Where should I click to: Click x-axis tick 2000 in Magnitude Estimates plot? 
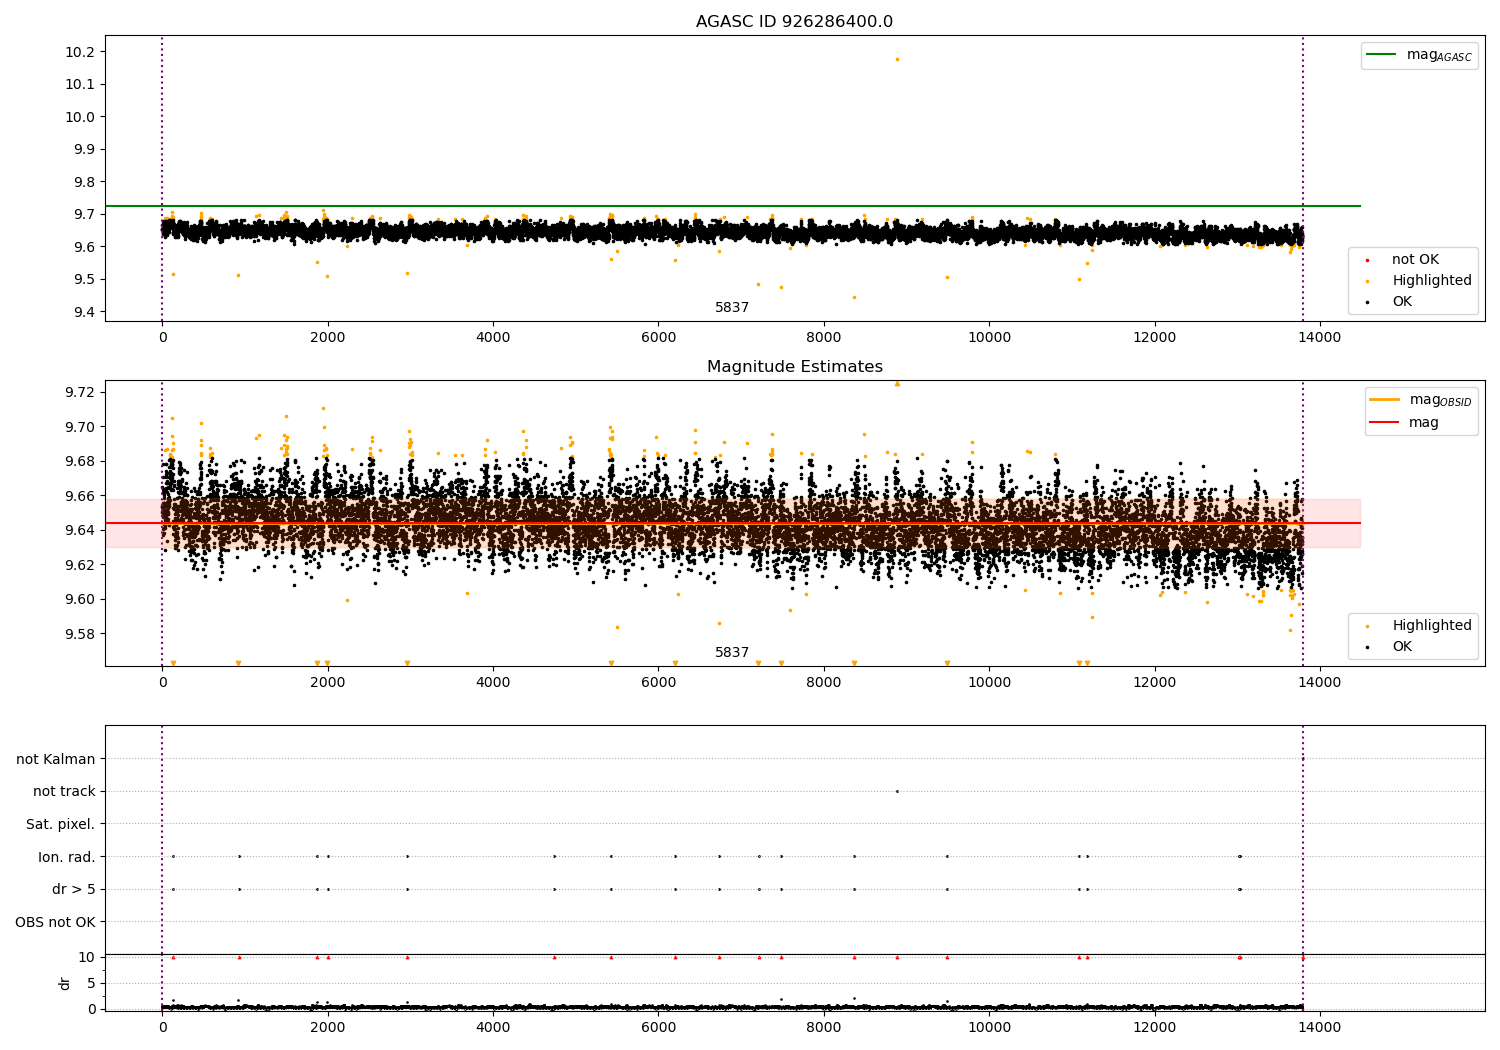pos(327,683)
